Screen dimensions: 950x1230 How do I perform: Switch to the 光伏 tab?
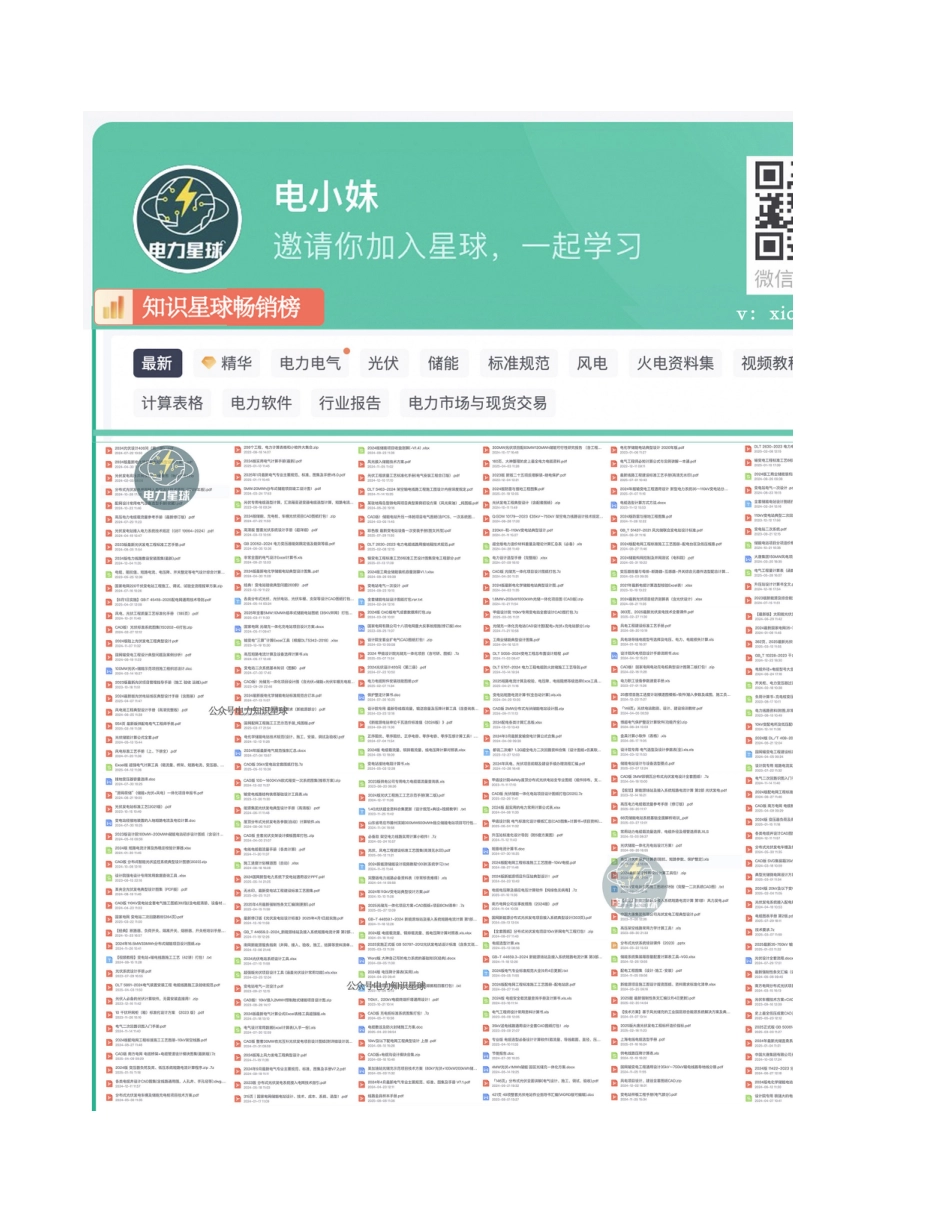coord(383,363)
